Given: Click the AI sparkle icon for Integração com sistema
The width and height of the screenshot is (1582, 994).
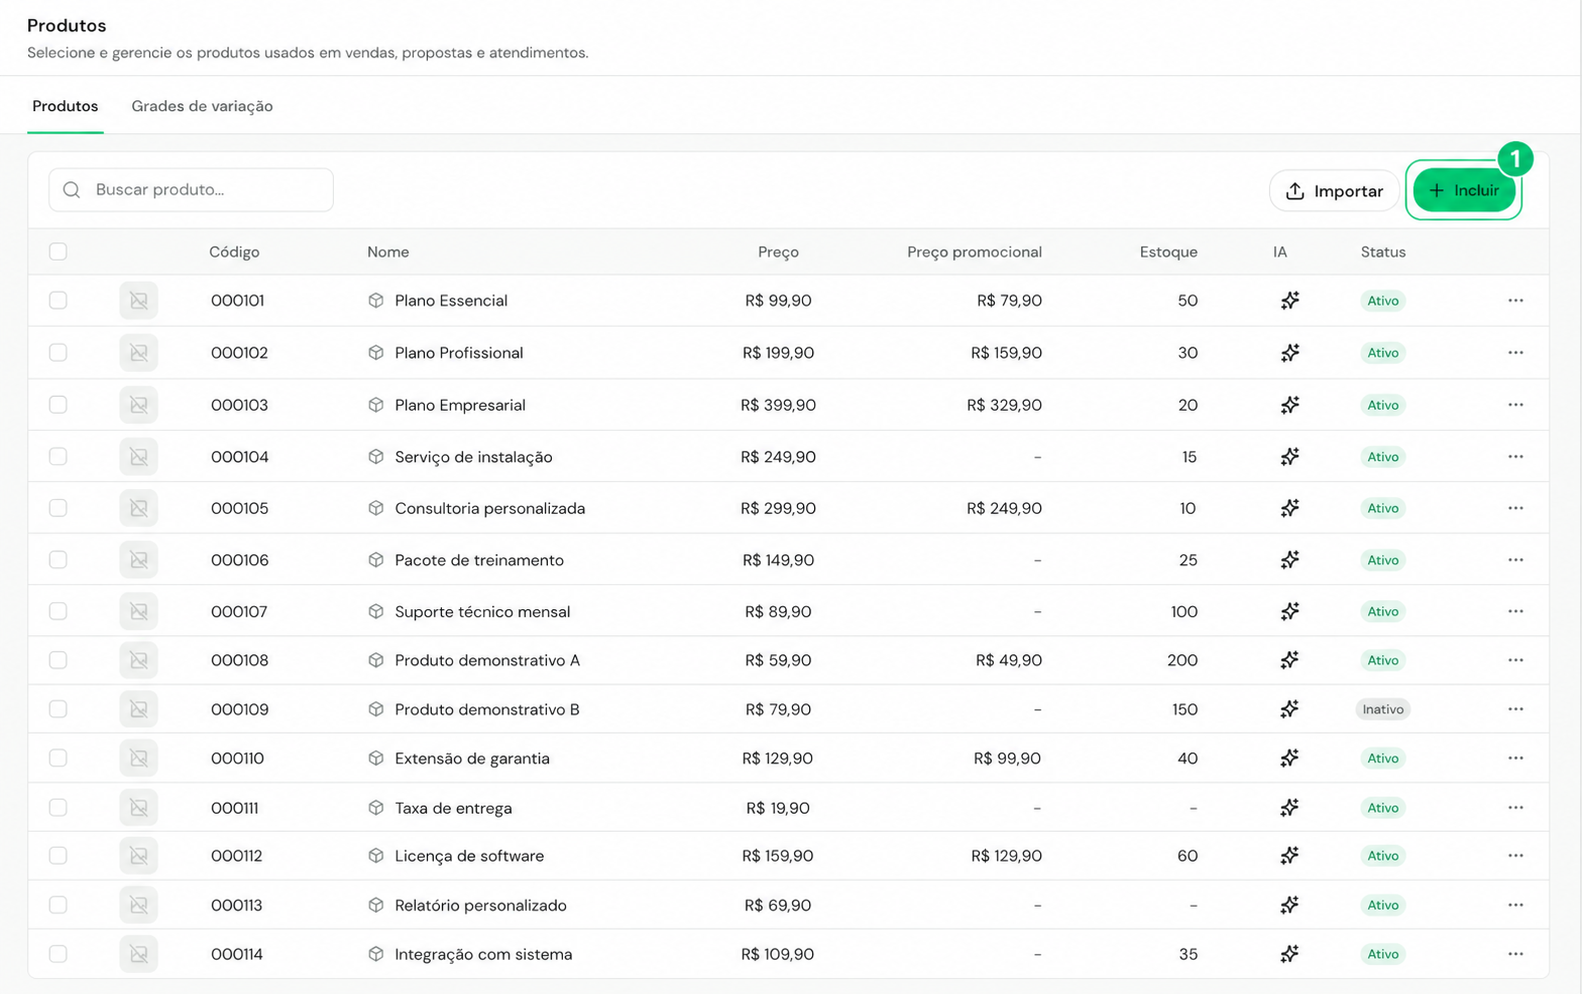Looking at the screenshot, I should coord(1290,954).
